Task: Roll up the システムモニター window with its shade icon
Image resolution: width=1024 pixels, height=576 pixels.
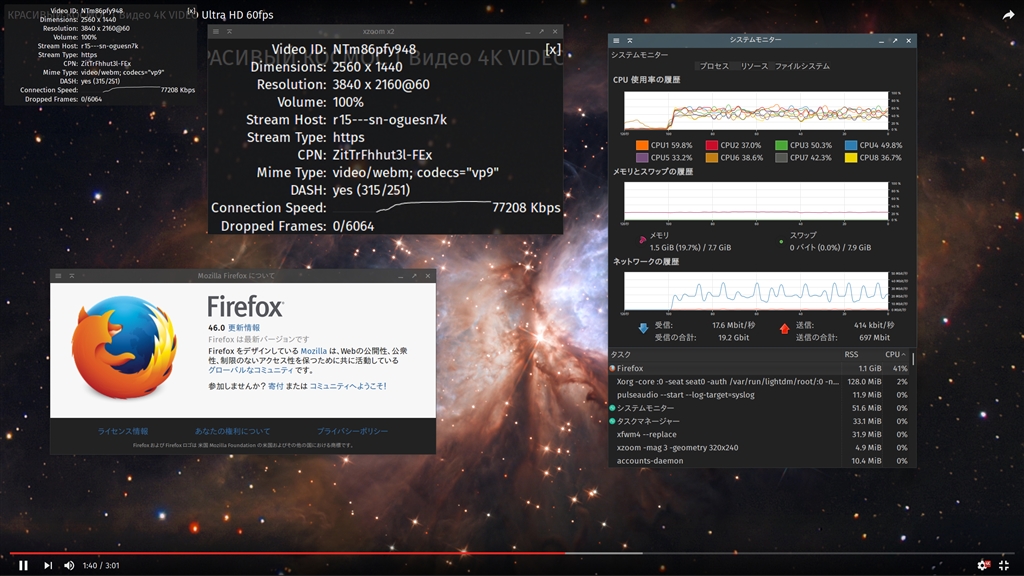Action: (x=630, y=40)
